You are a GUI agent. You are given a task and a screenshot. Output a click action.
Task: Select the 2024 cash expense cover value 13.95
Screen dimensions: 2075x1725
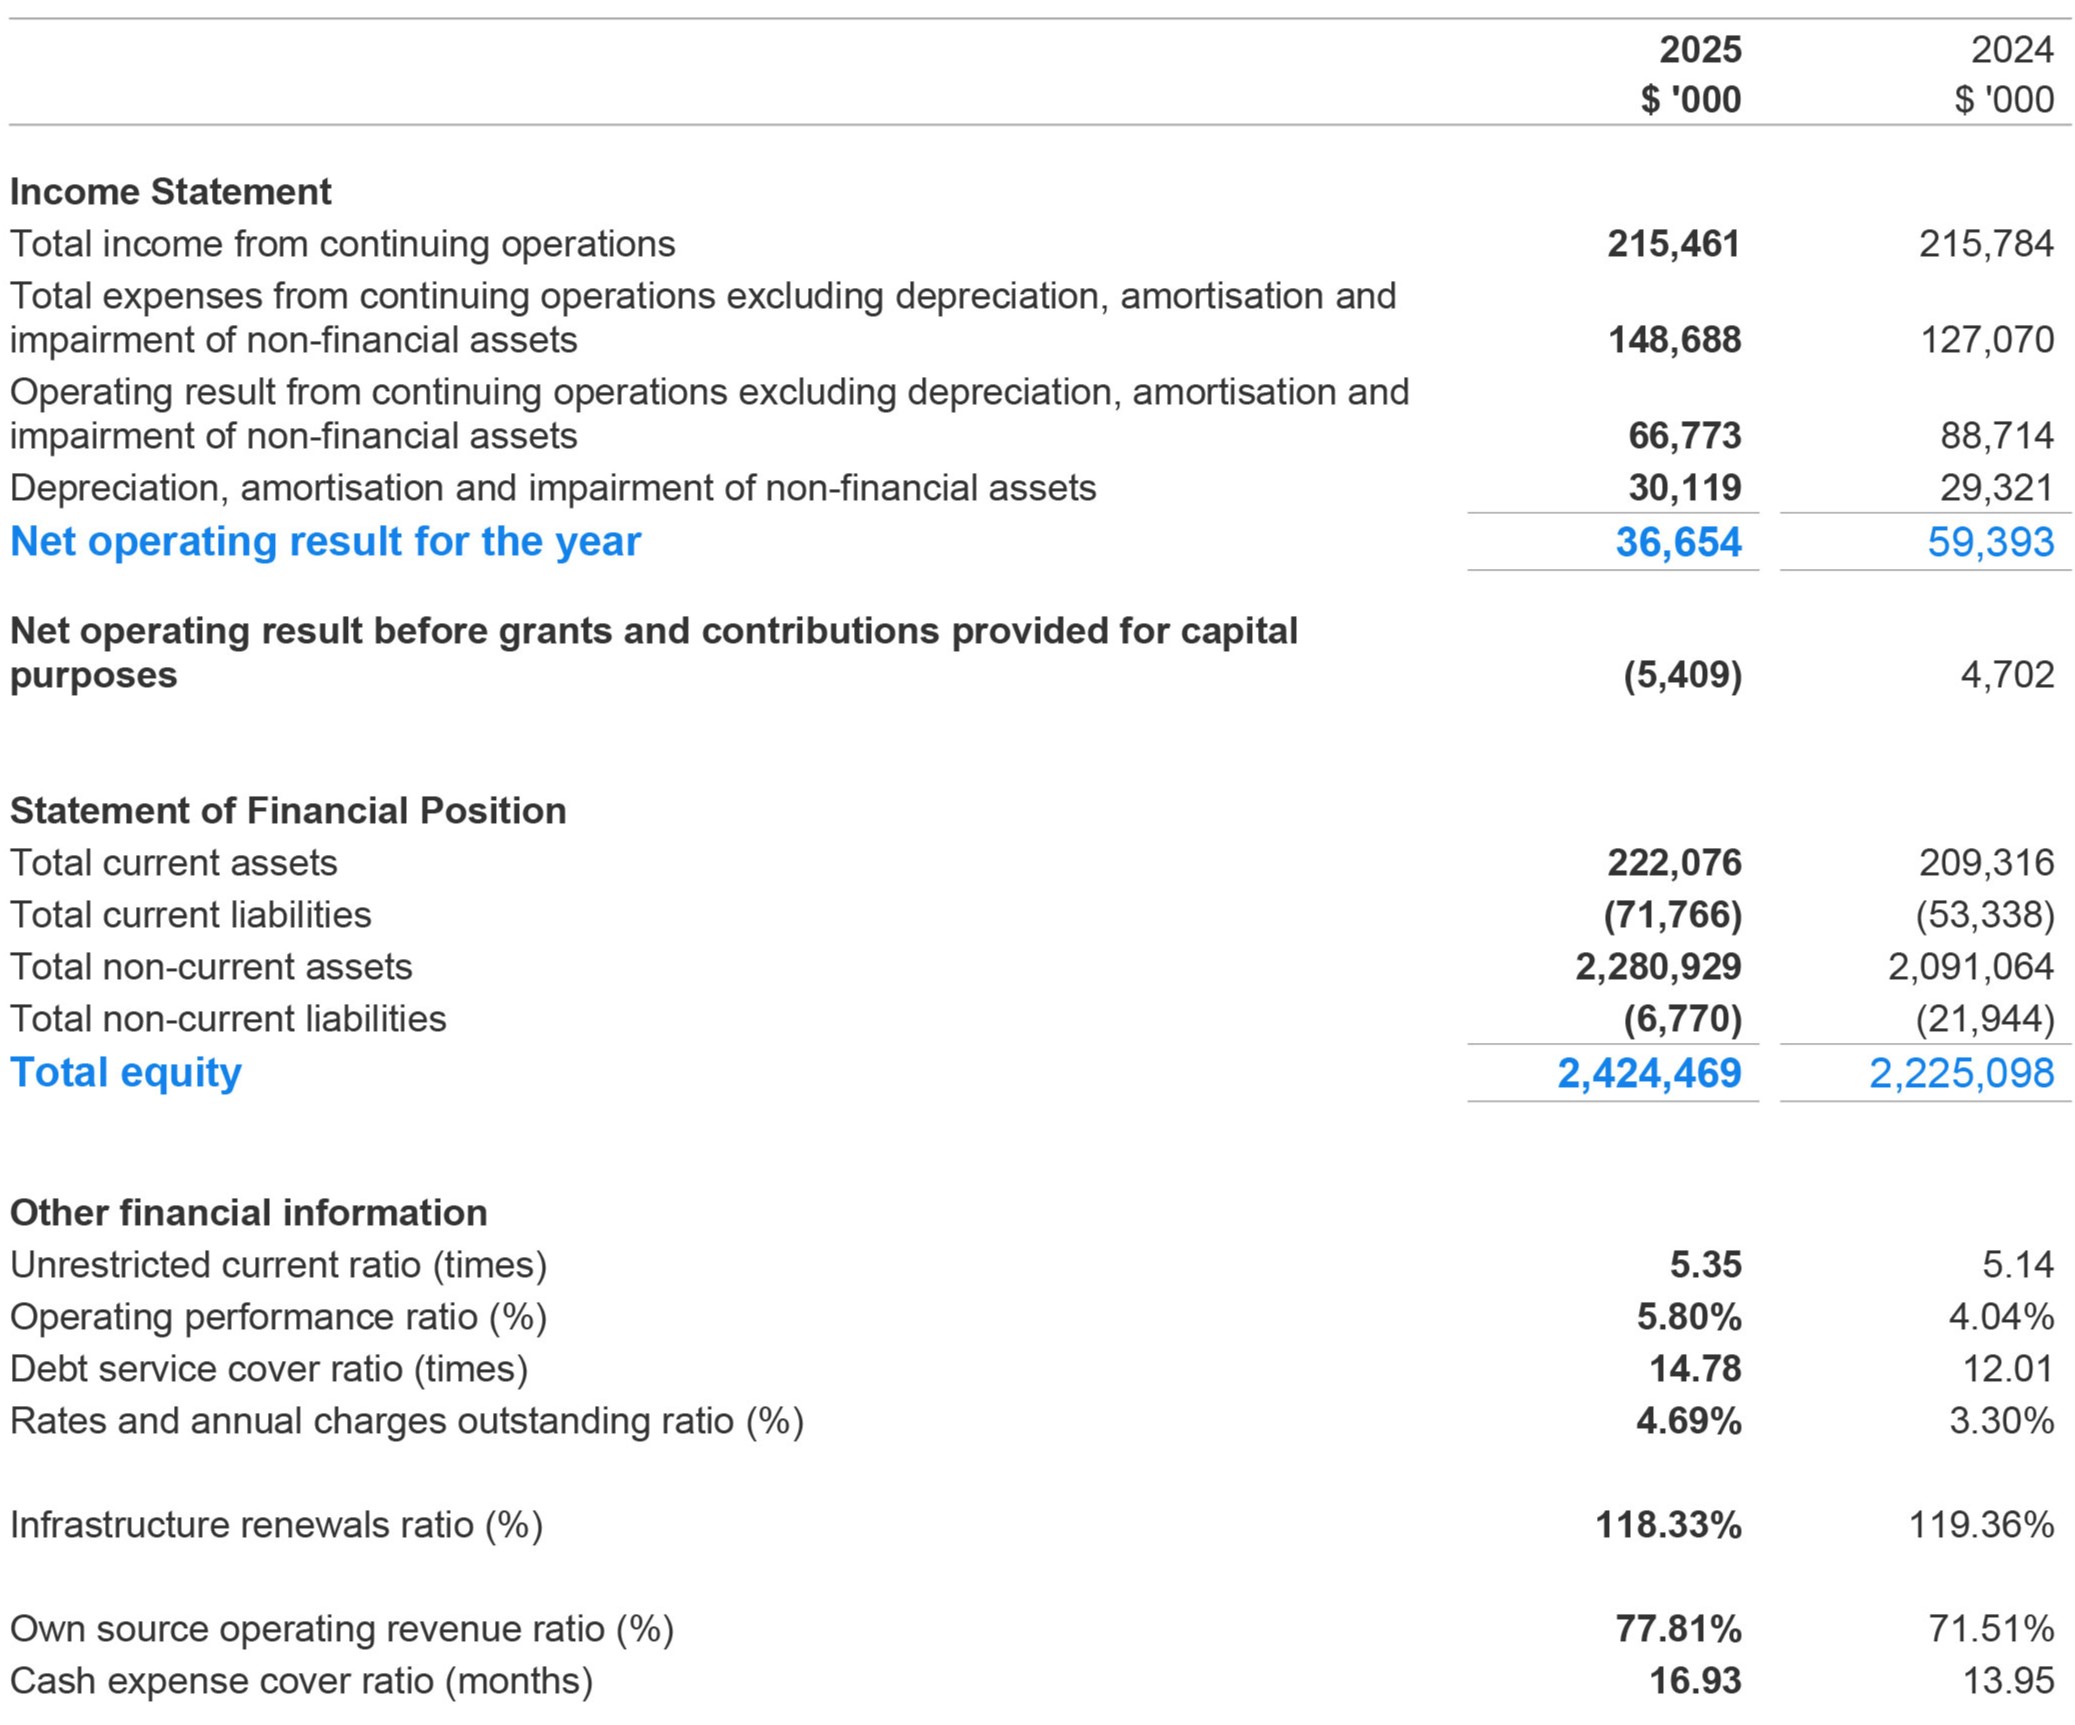coord(2008,1680)
